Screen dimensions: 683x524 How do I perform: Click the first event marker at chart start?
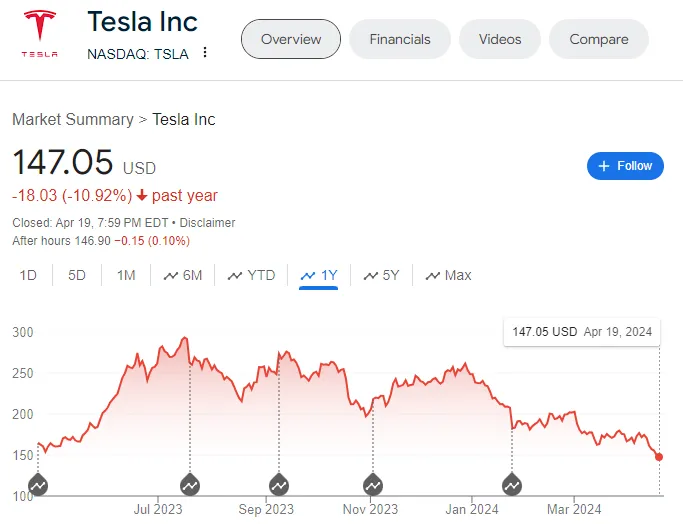(38, 484)
